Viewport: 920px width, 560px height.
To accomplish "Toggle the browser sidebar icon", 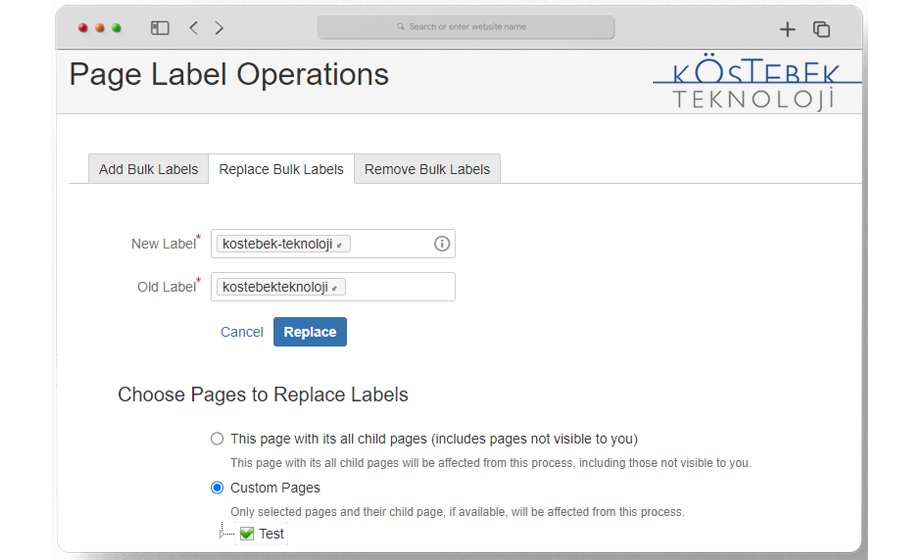I will (160, 28).
